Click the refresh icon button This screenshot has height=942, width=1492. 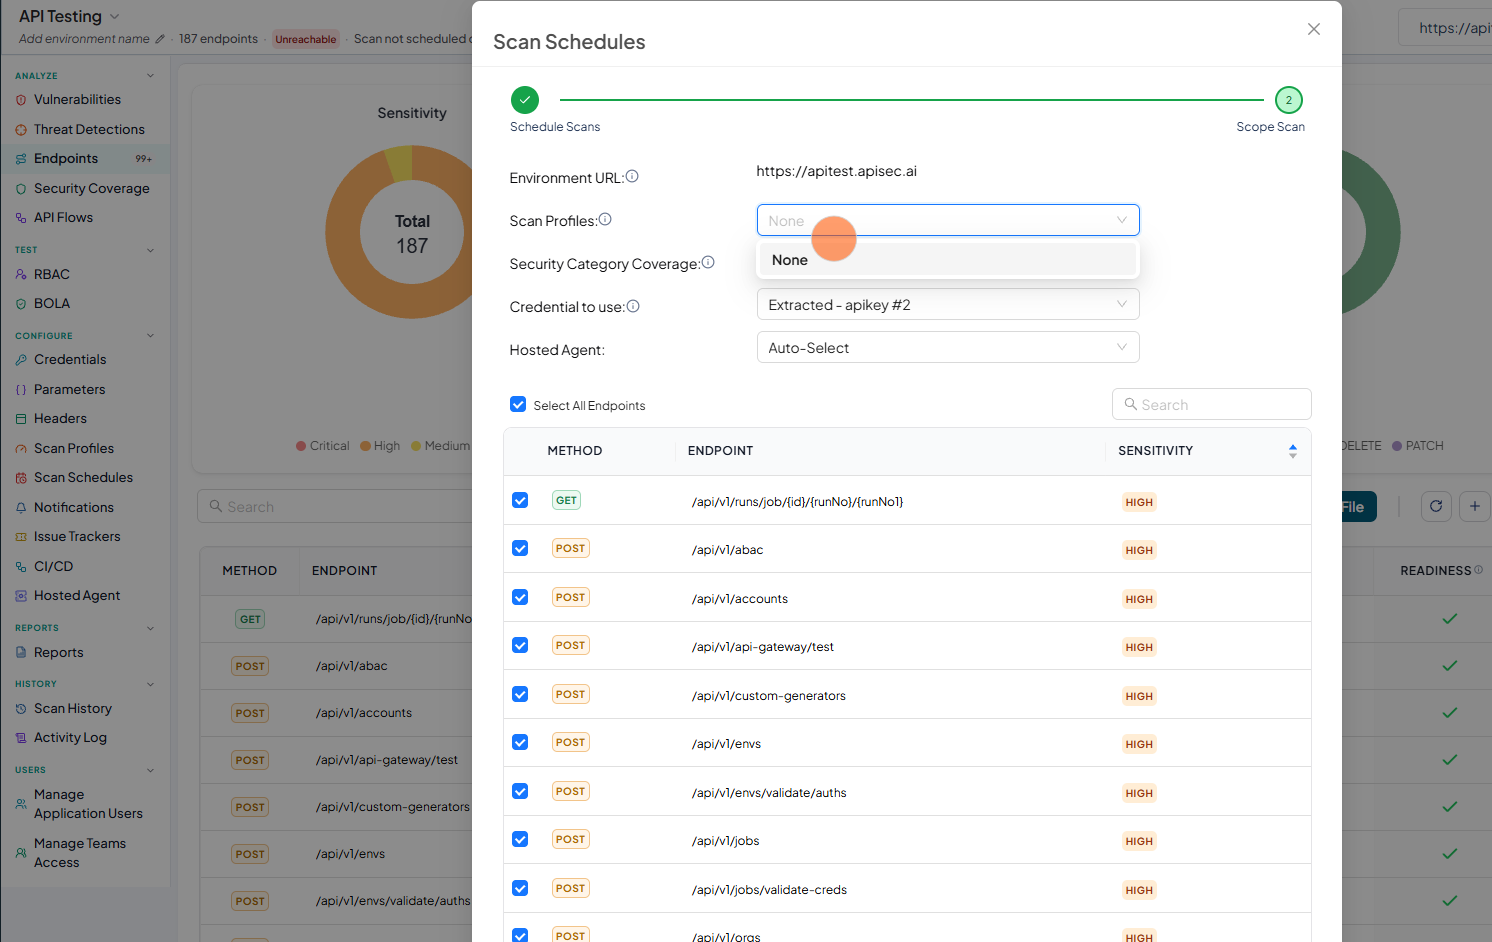coord(1436,506)
